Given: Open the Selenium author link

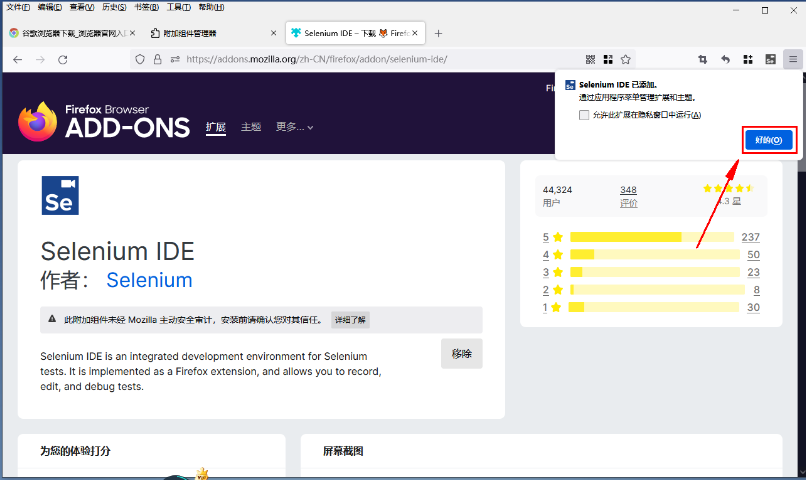Looking at the screenshot, I should (x=149, y=280).
